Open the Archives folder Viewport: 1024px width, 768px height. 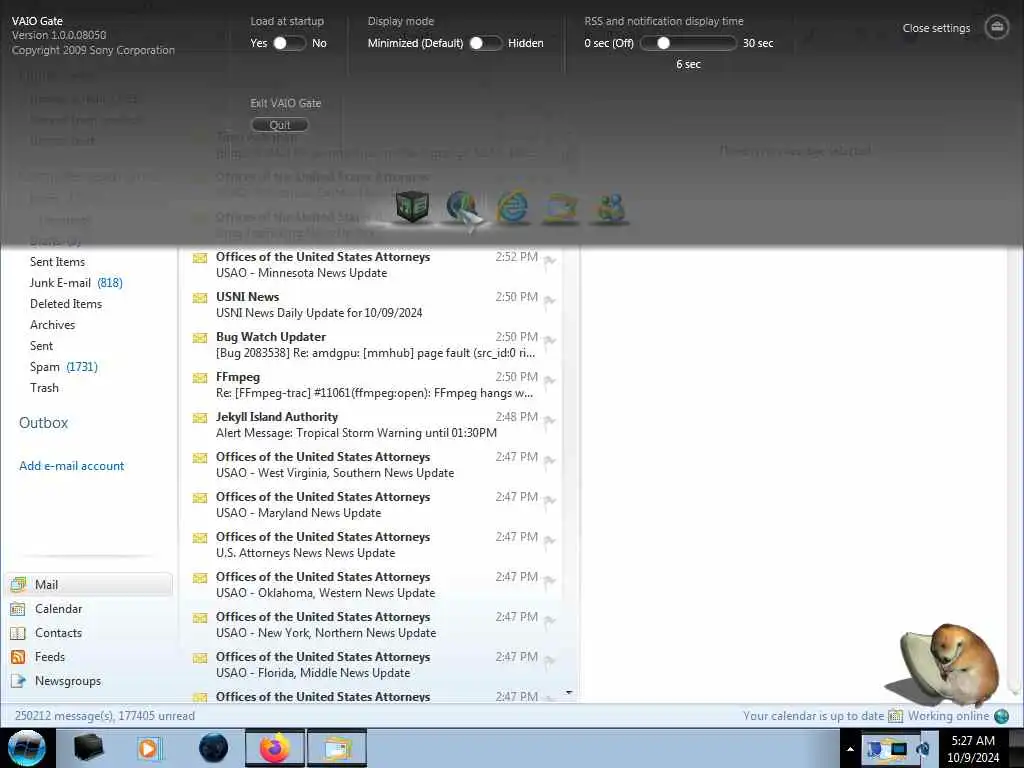52,325
